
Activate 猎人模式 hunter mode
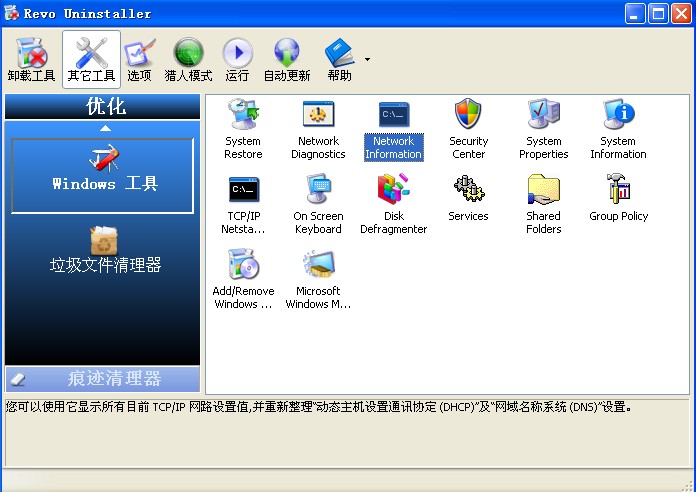(x=188, y=60)
